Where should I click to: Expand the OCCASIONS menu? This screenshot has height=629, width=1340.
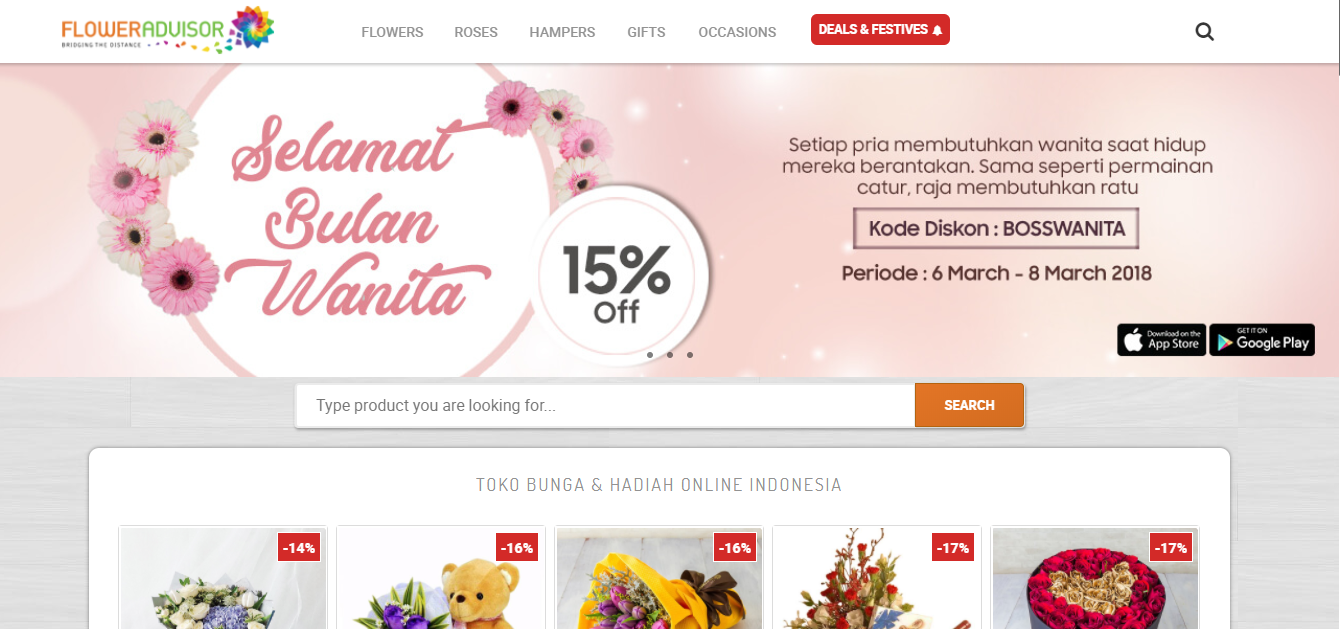tap(737, 32)
